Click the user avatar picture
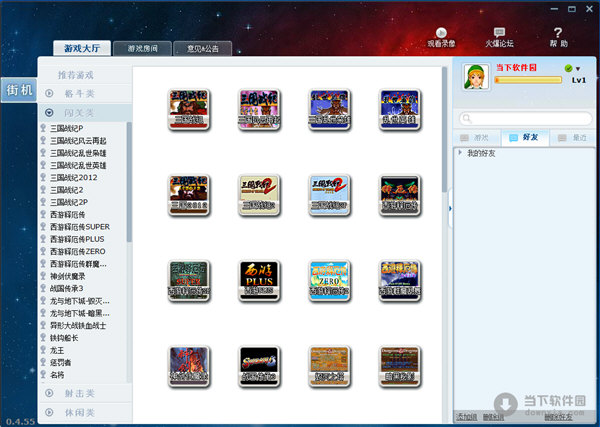Viewport: 600px width, 427px height. pos(476,77)
